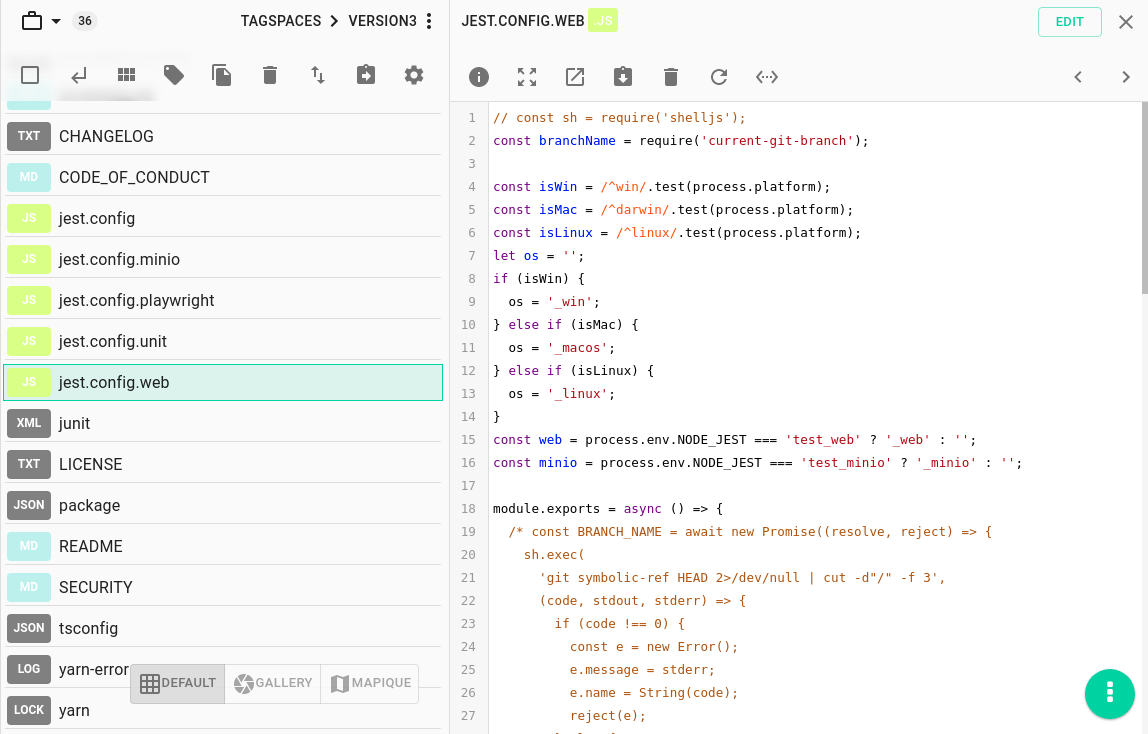Show file properties info icon

click(479, 77)
